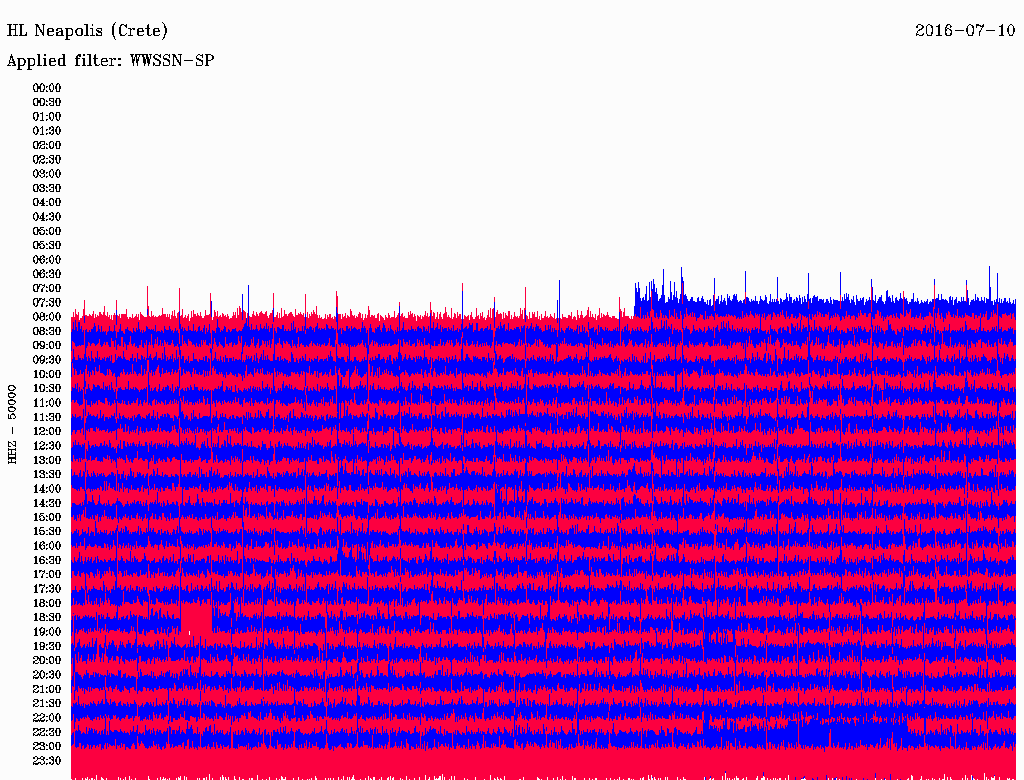
Task: Pick the 07:30 time label
Action: point(47,303)
